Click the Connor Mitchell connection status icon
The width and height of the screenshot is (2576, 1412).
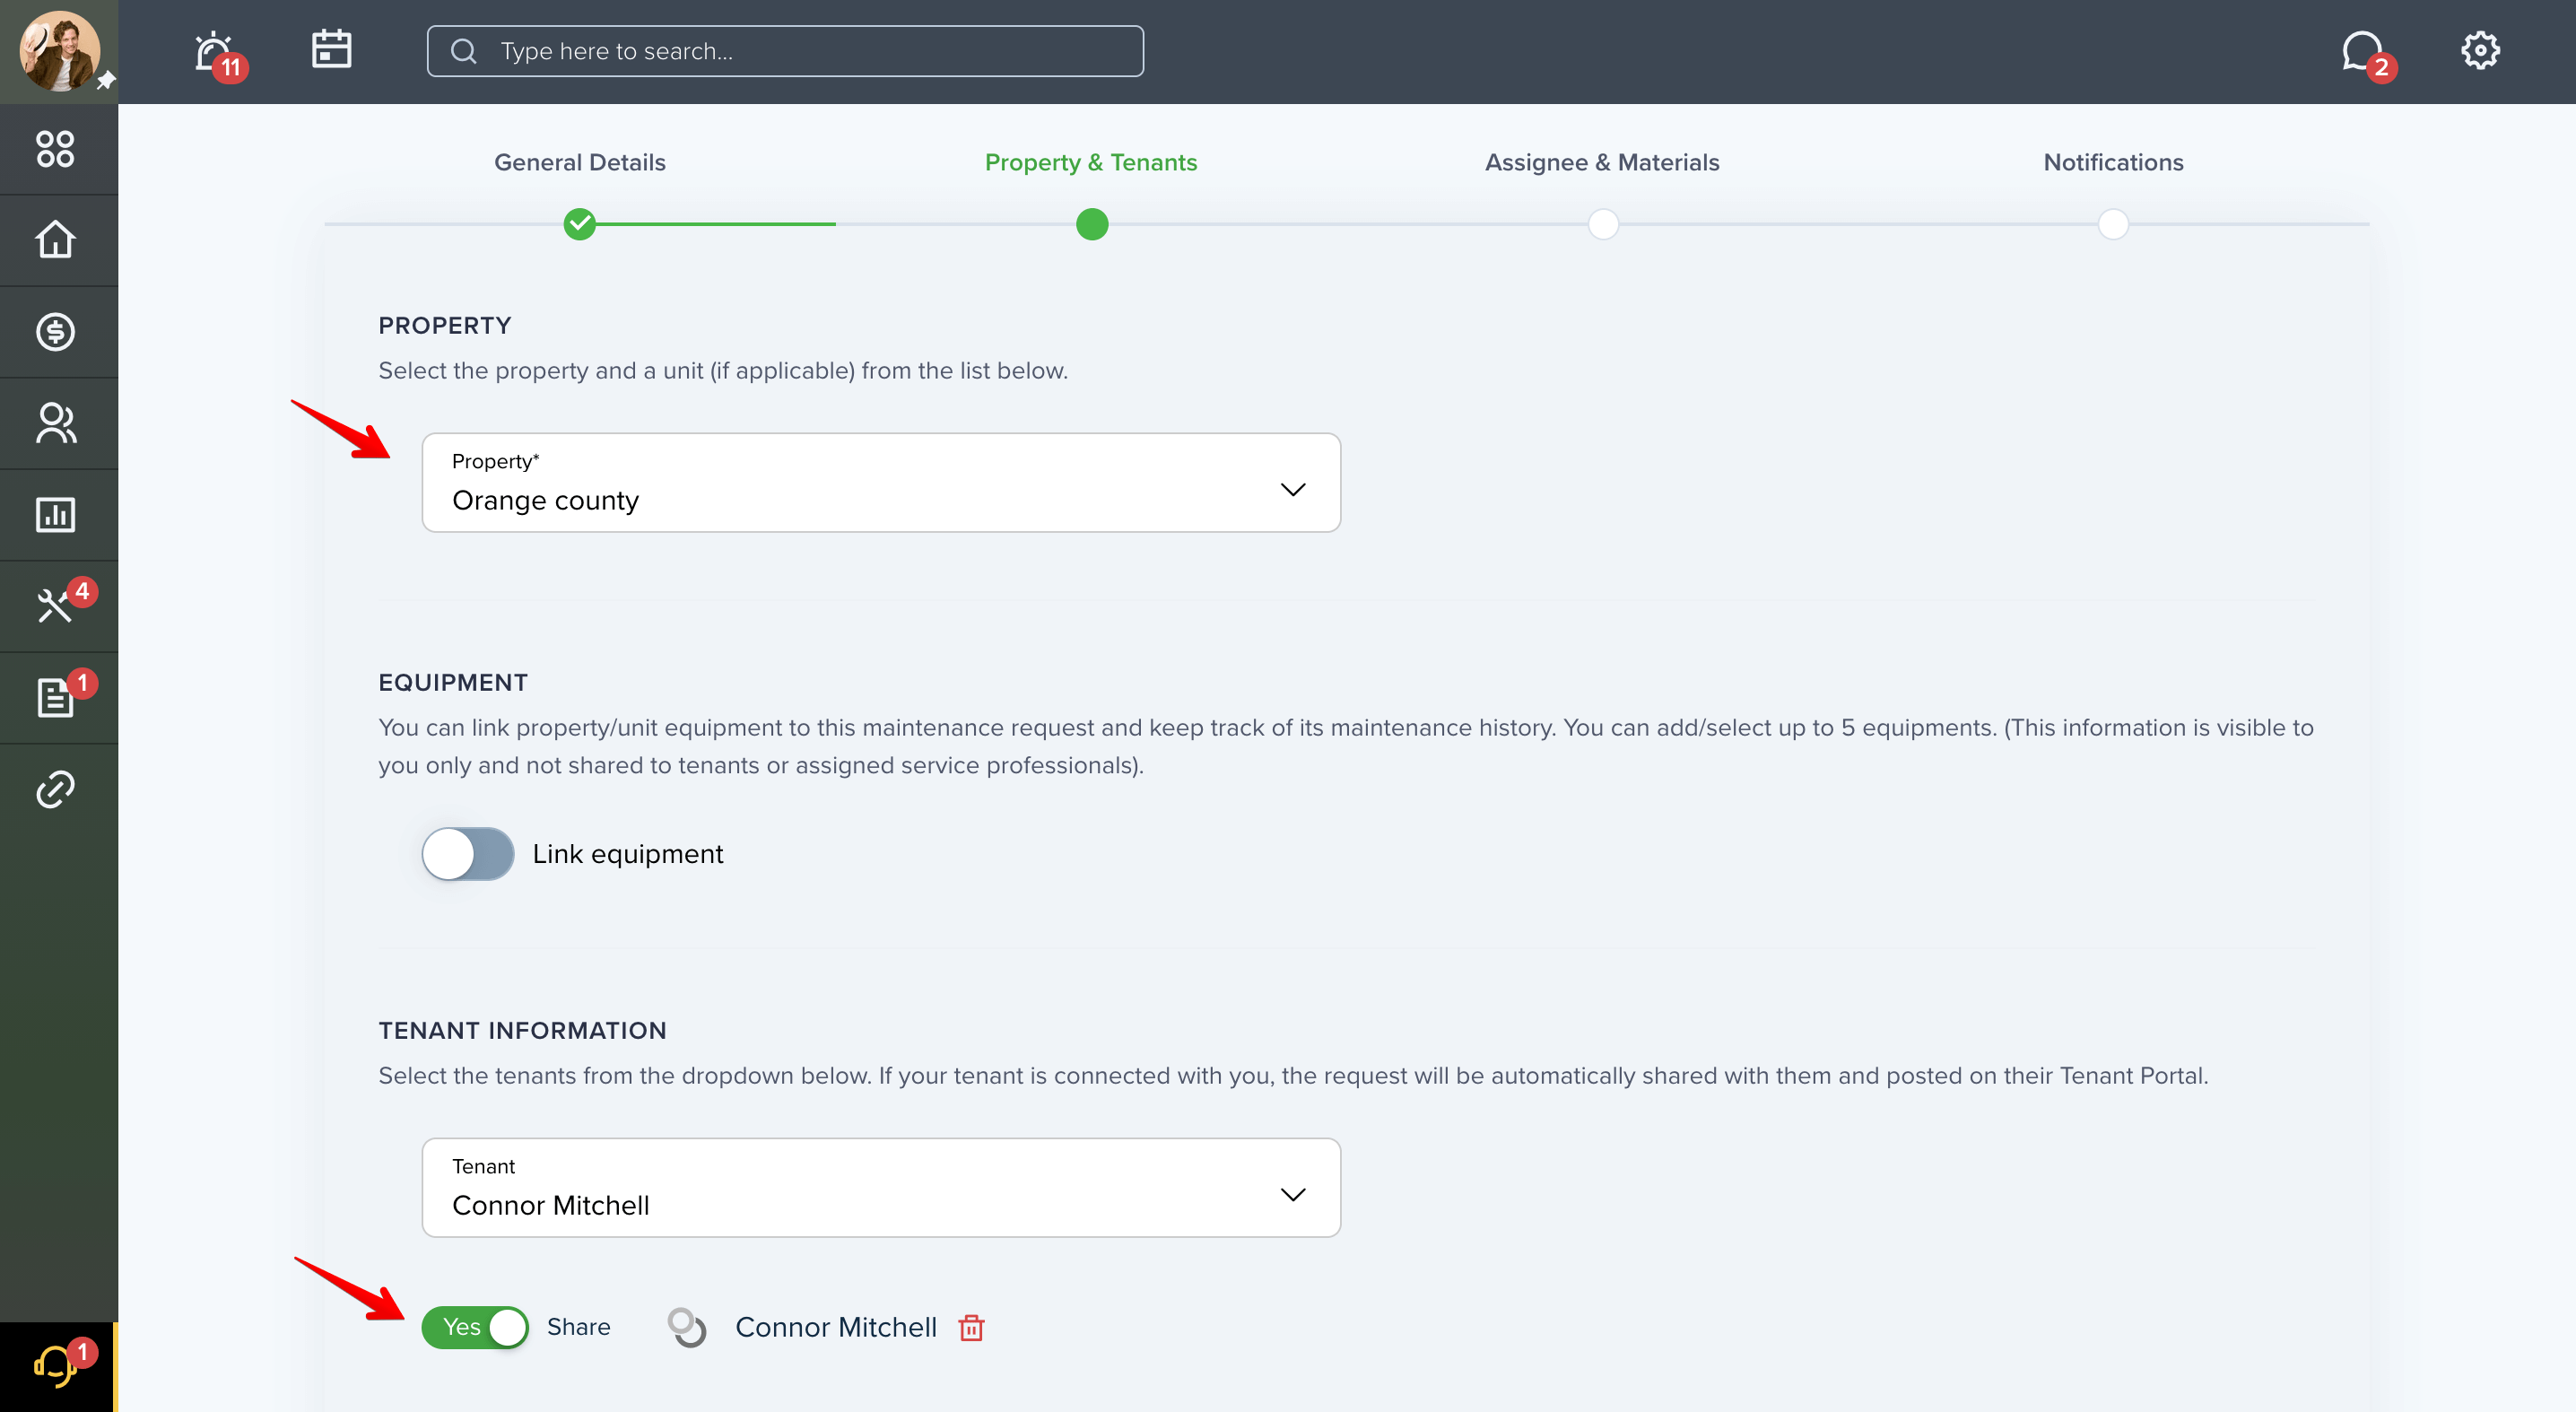click(x=686, y=1327)
